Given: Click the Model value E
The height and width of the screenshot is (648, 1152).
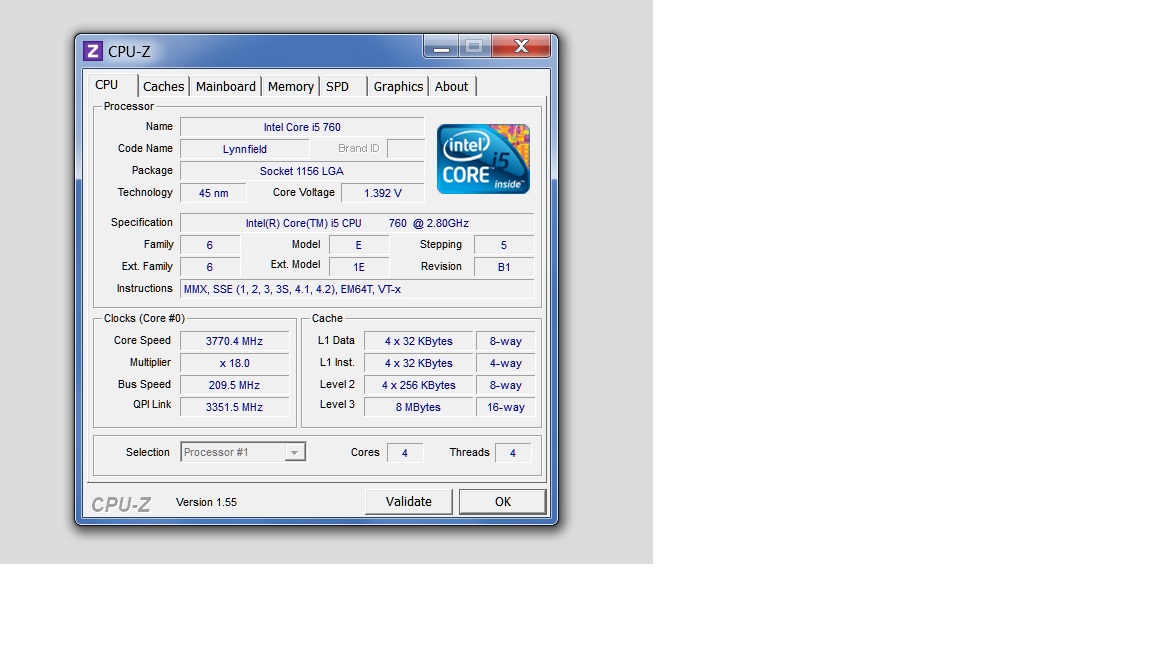Looking at the screenshot, I should pyautogui.click(x=359, y=245).
